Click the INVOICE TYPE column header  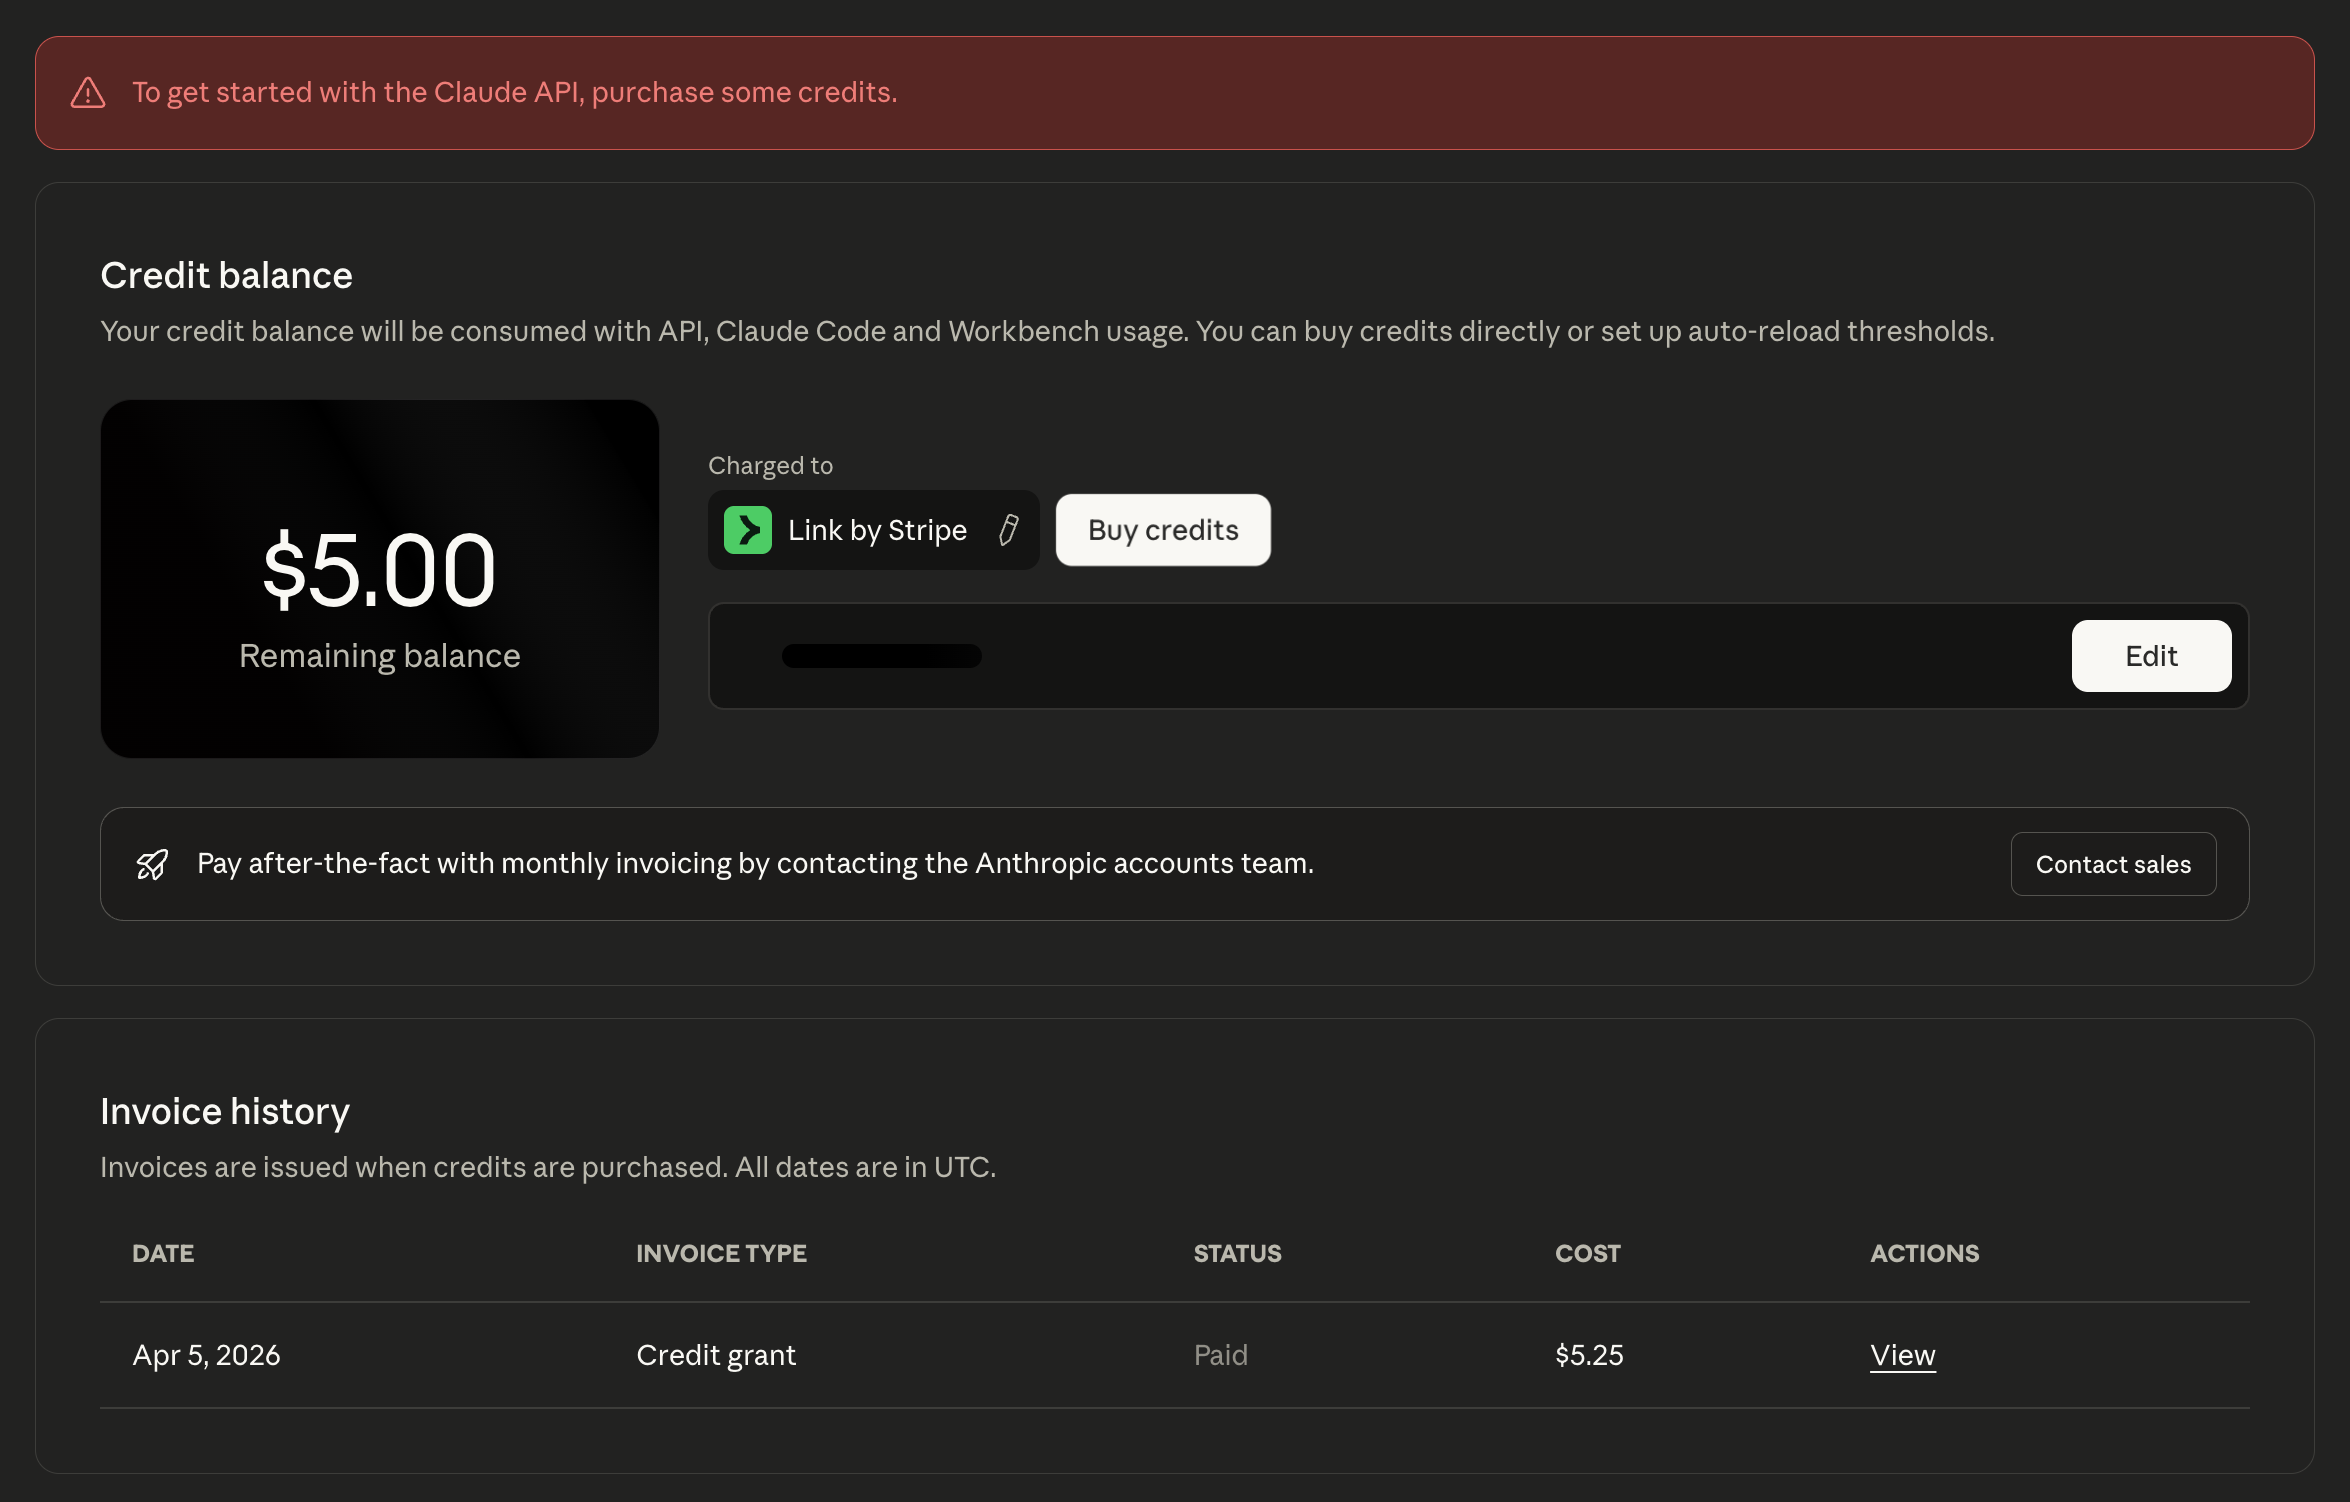721,1253
